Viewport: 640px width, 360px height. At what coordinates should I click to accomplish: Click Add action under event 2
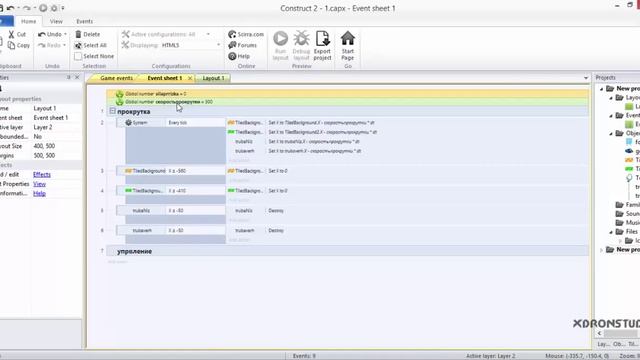pyautogui.click(x=238, y=160)
